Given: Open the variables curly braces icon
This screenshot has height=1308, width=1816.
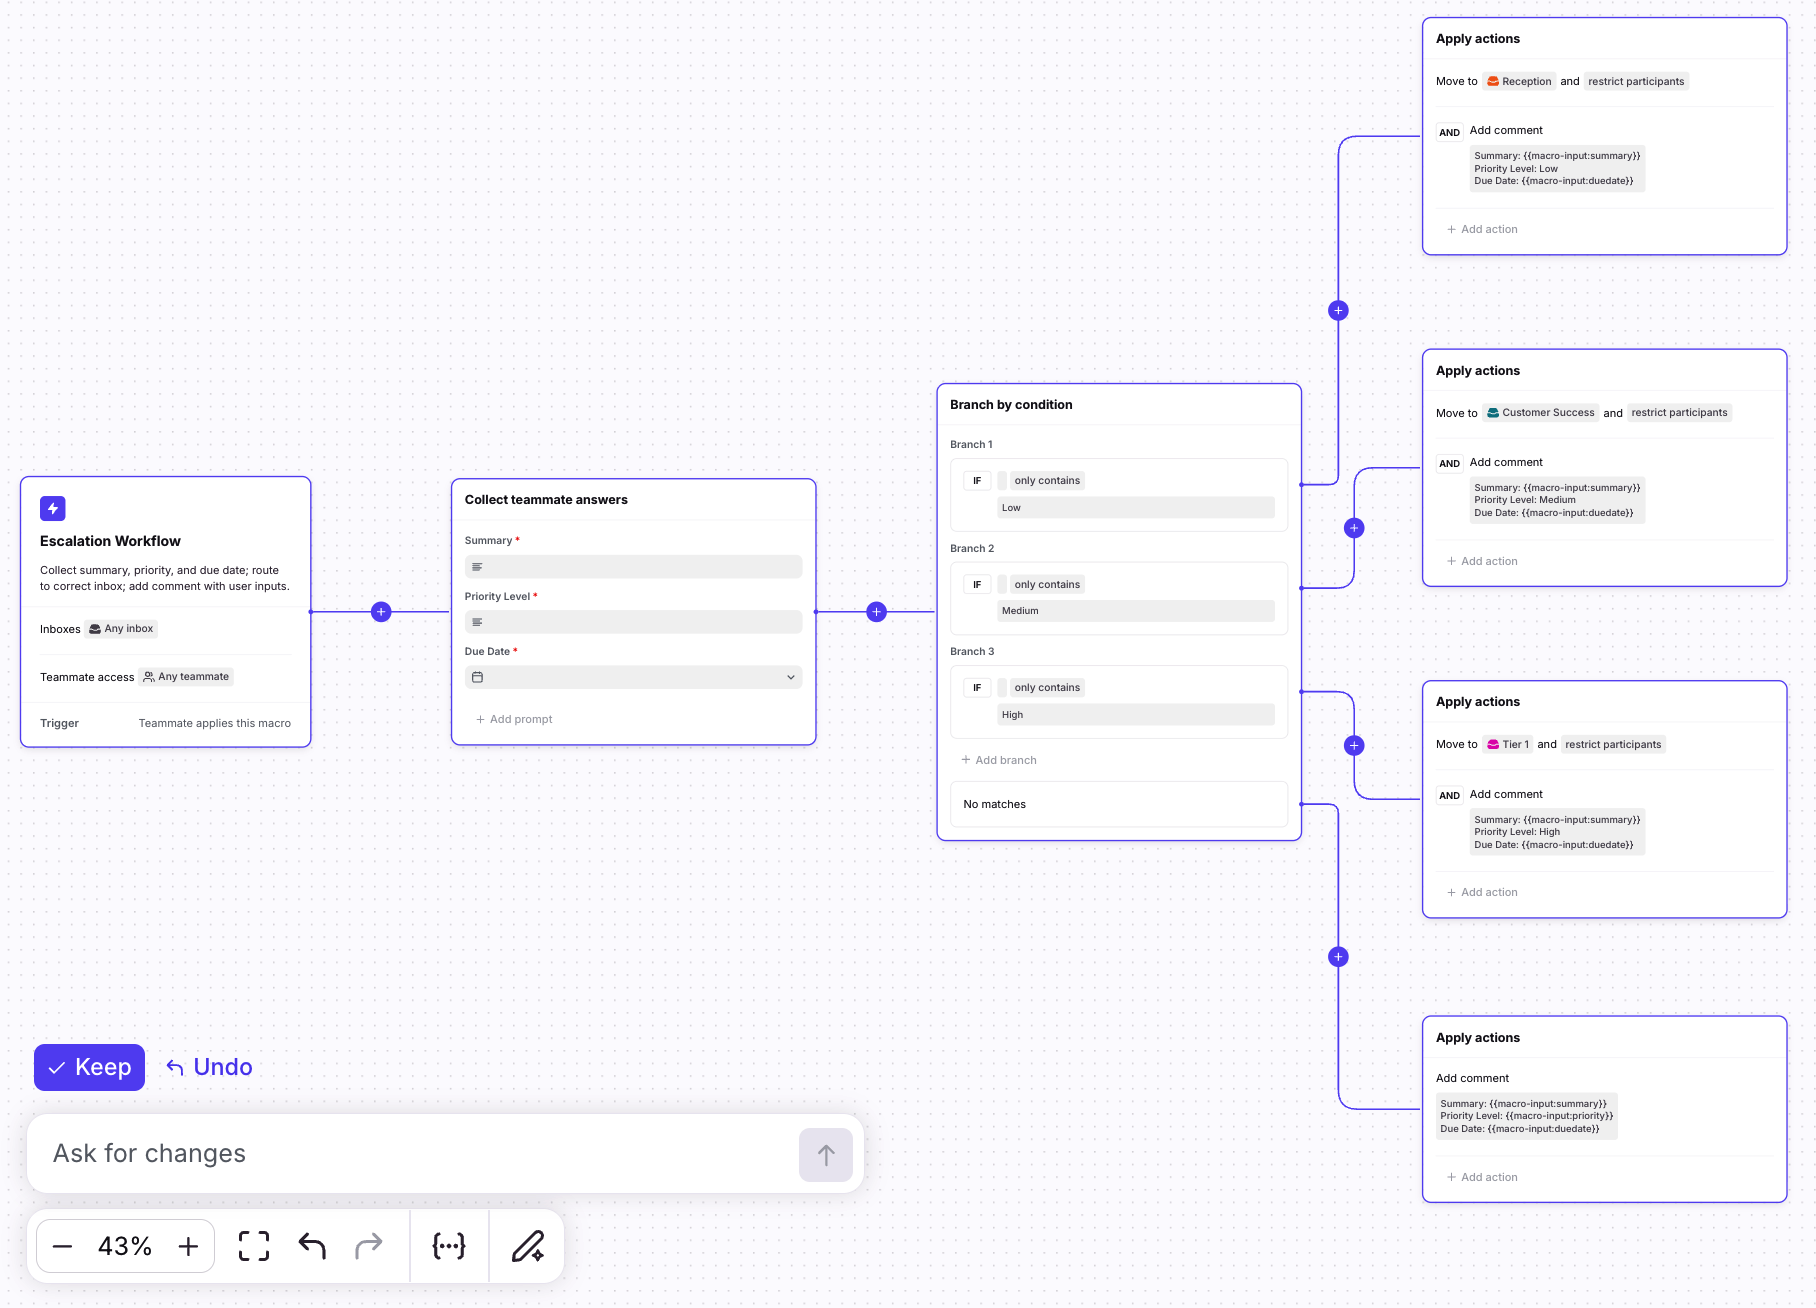Looking at the screenshot, I should point(449,1246).
